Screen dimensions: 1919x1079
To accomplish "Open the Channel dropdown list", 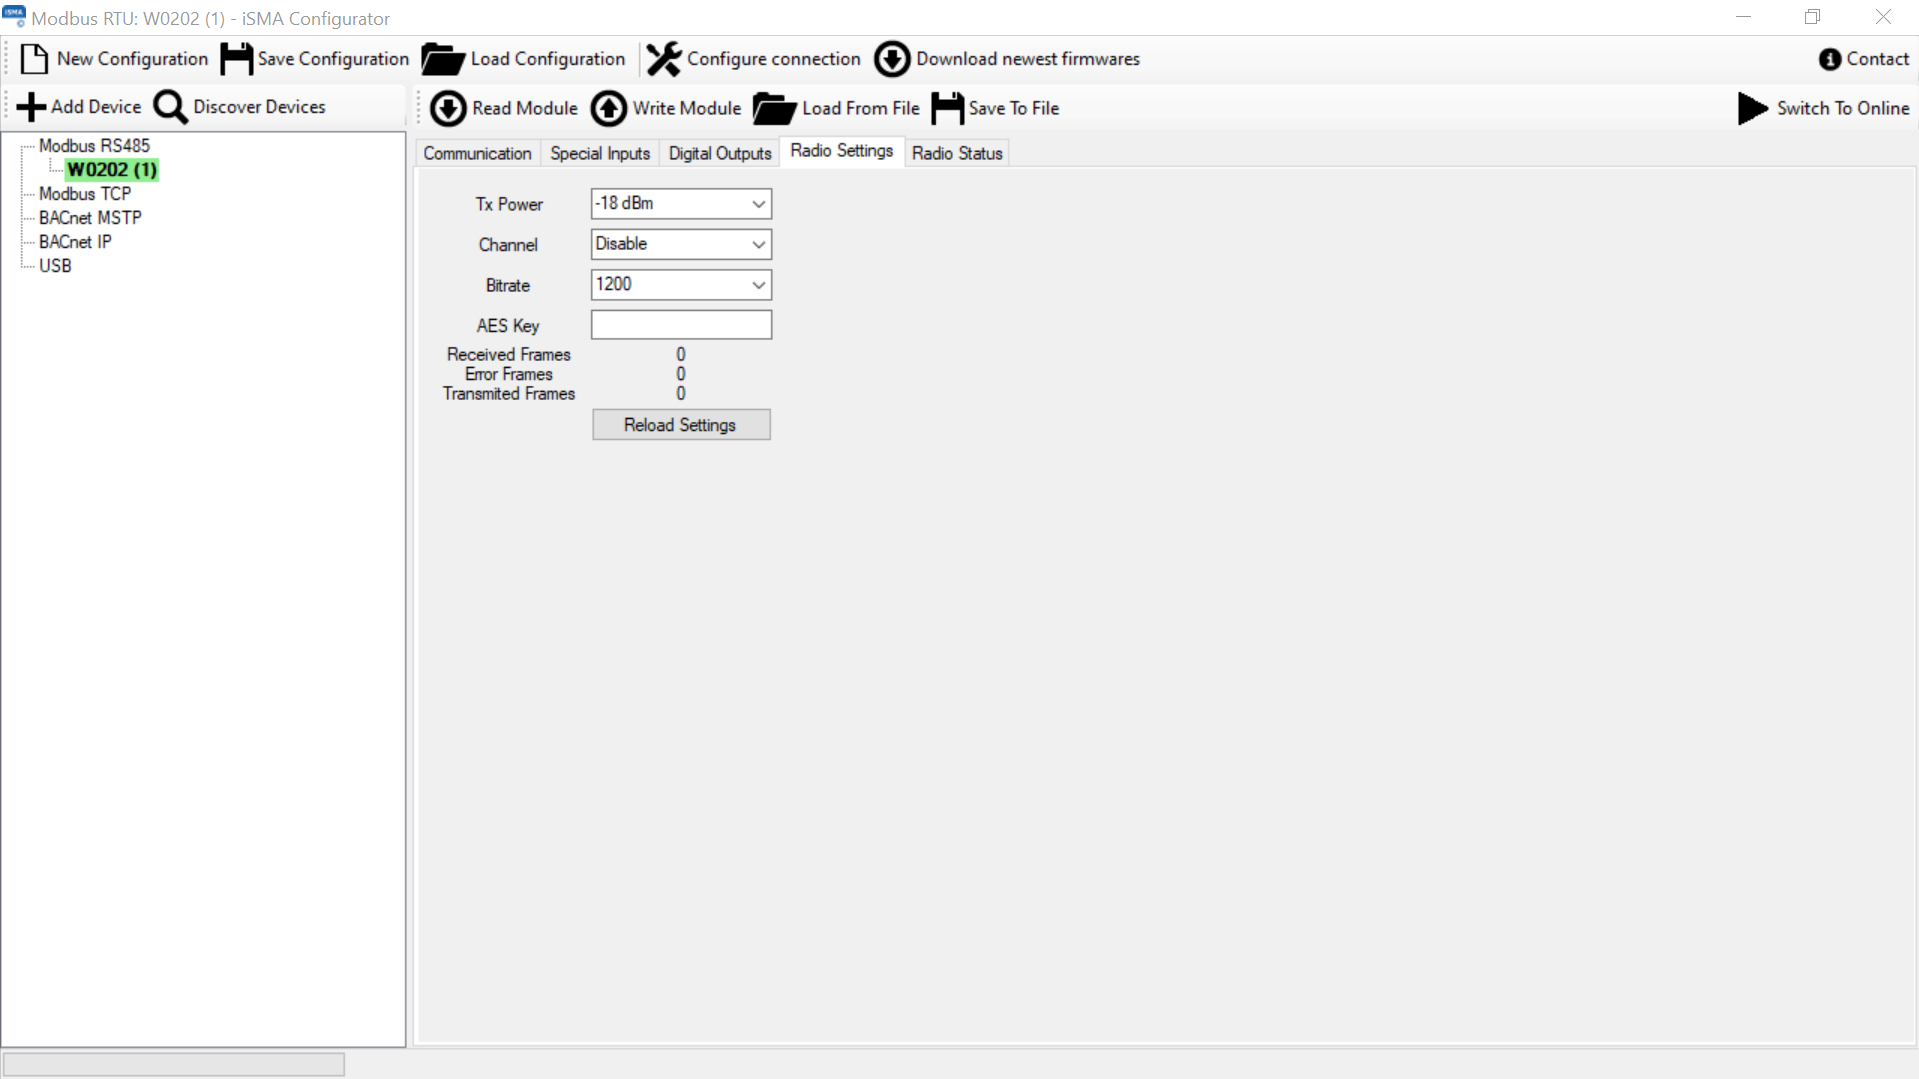I will 758,244.
